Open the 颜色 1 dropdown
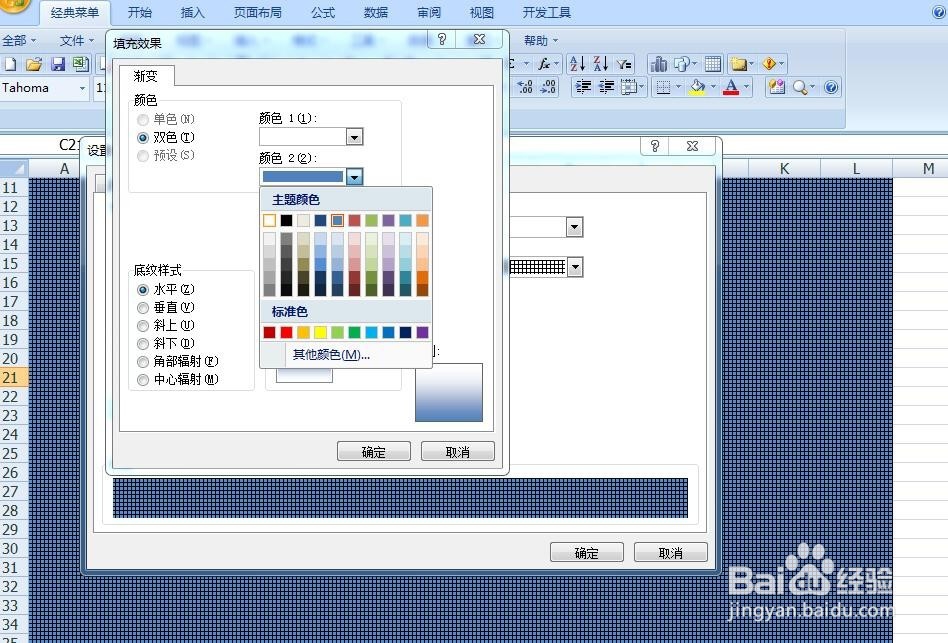The width and height of the screenshot is (948, 643). [x=354, y=136]
